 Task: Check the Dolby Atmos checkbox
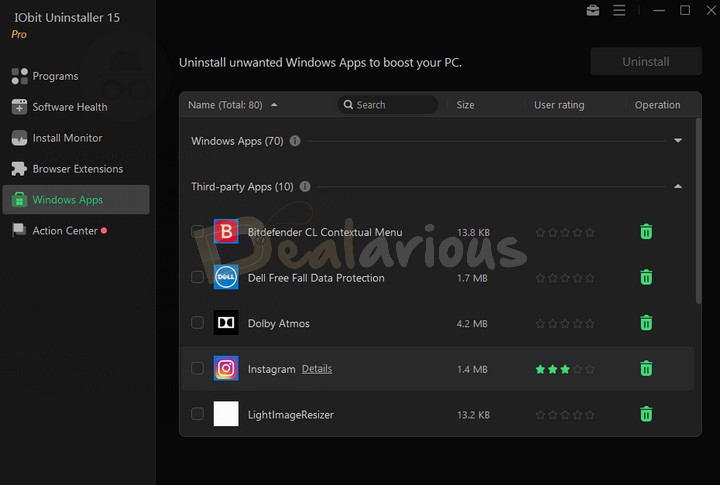point(197,322)
